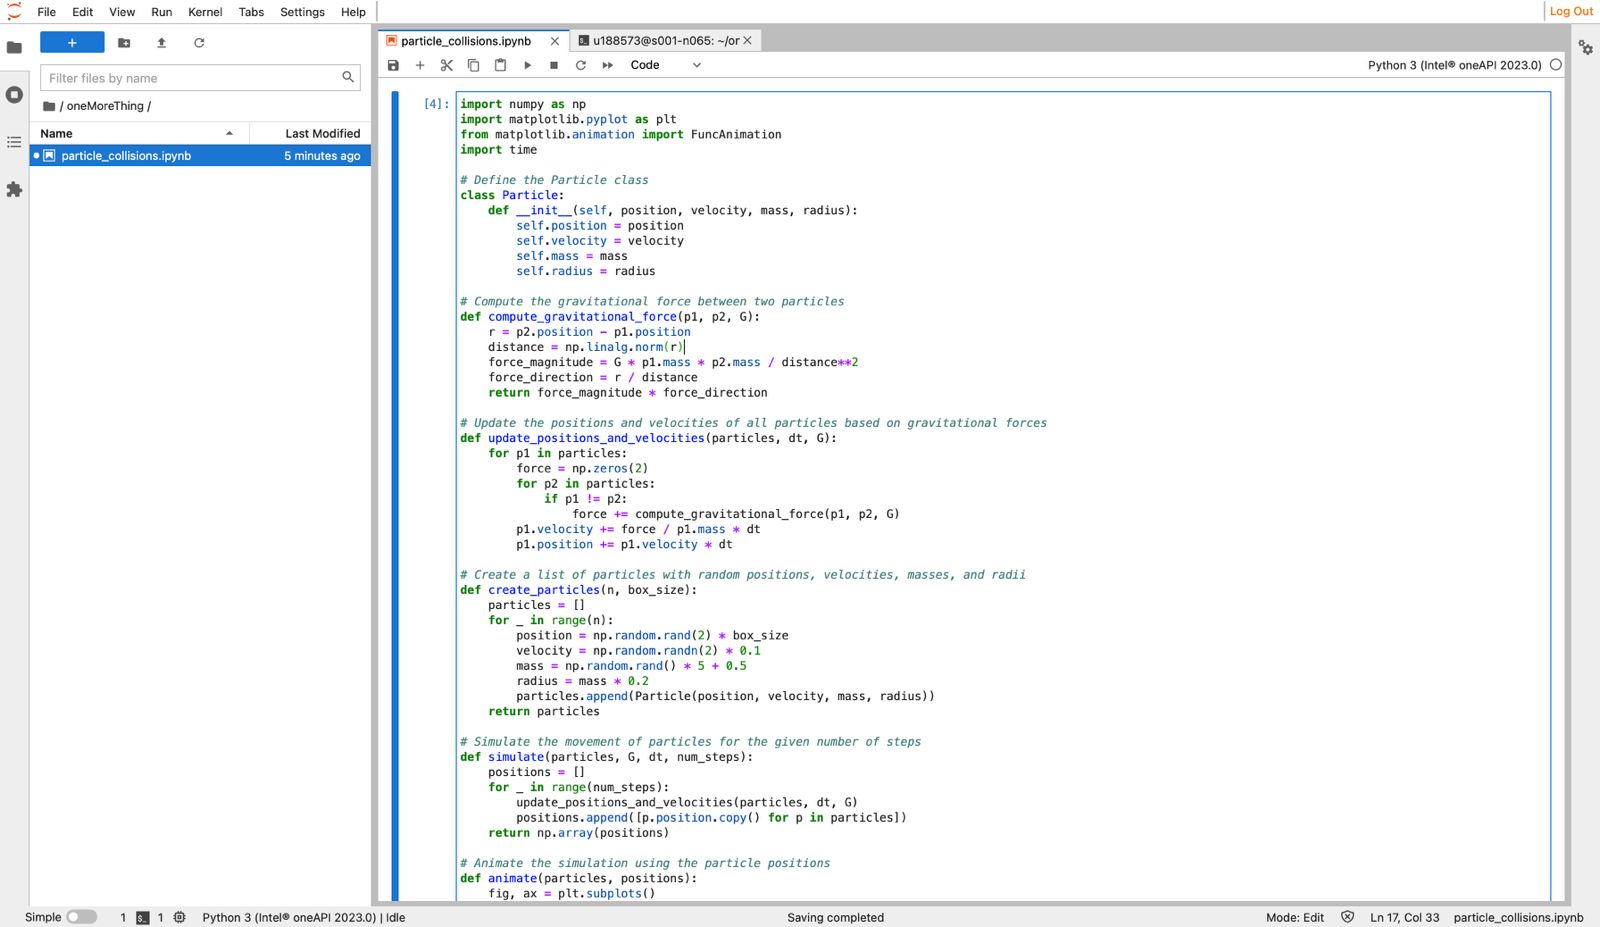Upload files using the upload icon
Image resolution: width=1600 pixels, height=927 pixels.
tap(160, 43)
